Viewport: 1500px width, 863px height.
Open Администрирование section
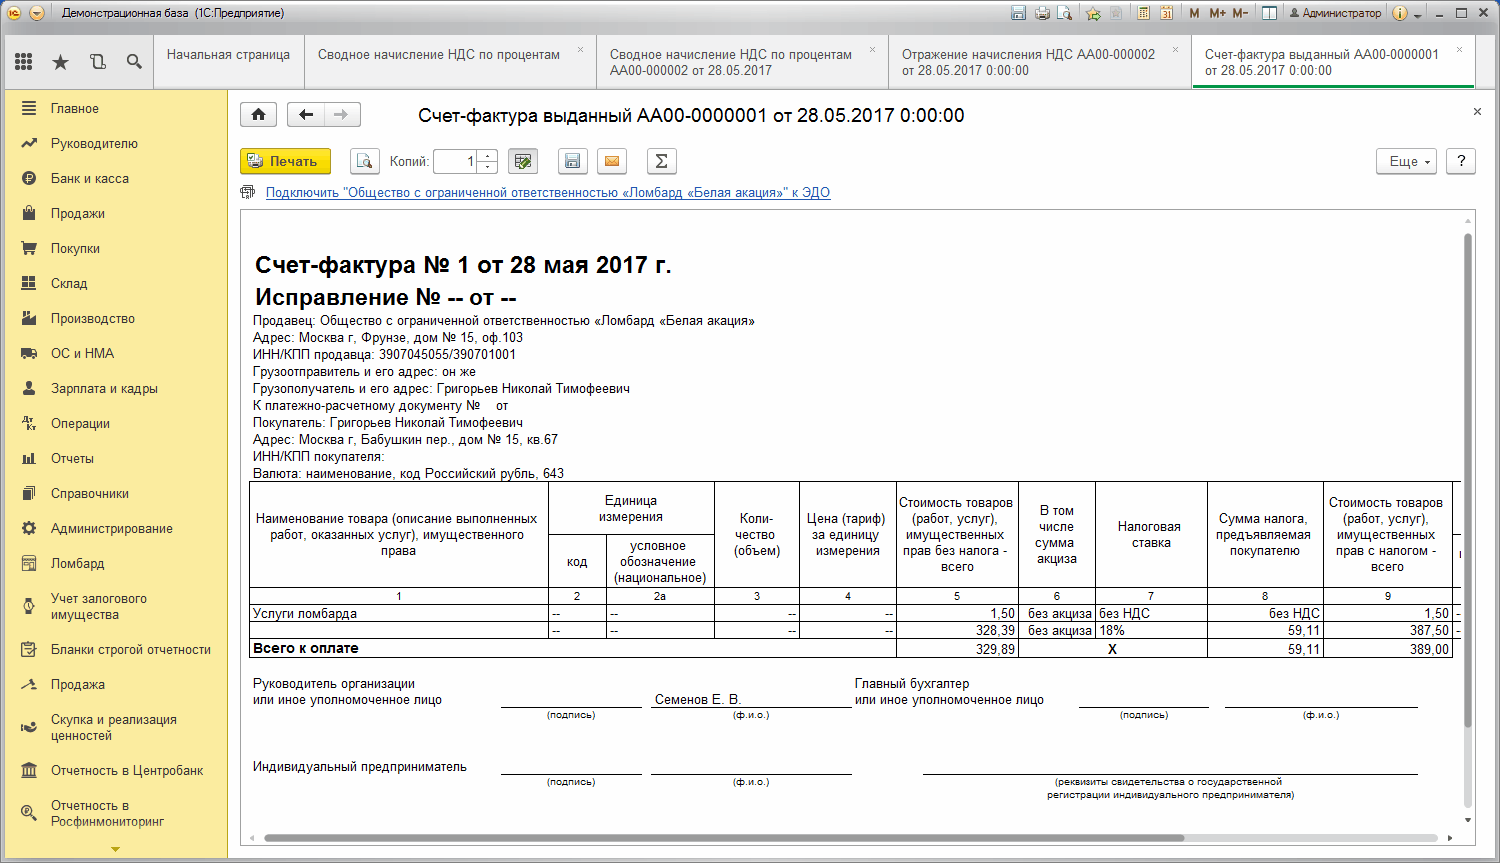[x=114, y=528]
